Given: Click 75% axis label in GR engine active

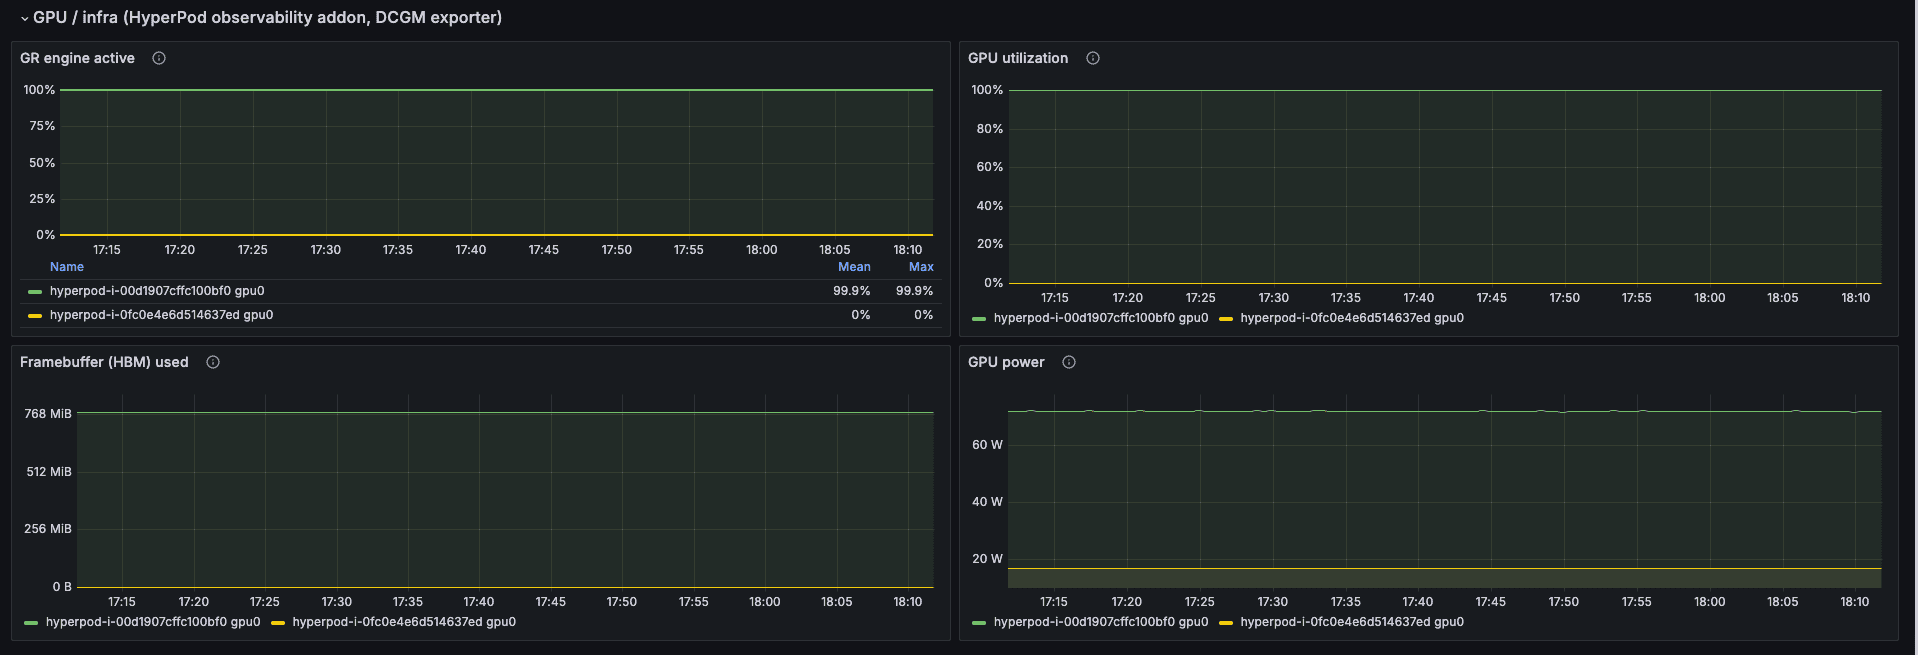Looking at the screenshot, I should pos(42,126).
